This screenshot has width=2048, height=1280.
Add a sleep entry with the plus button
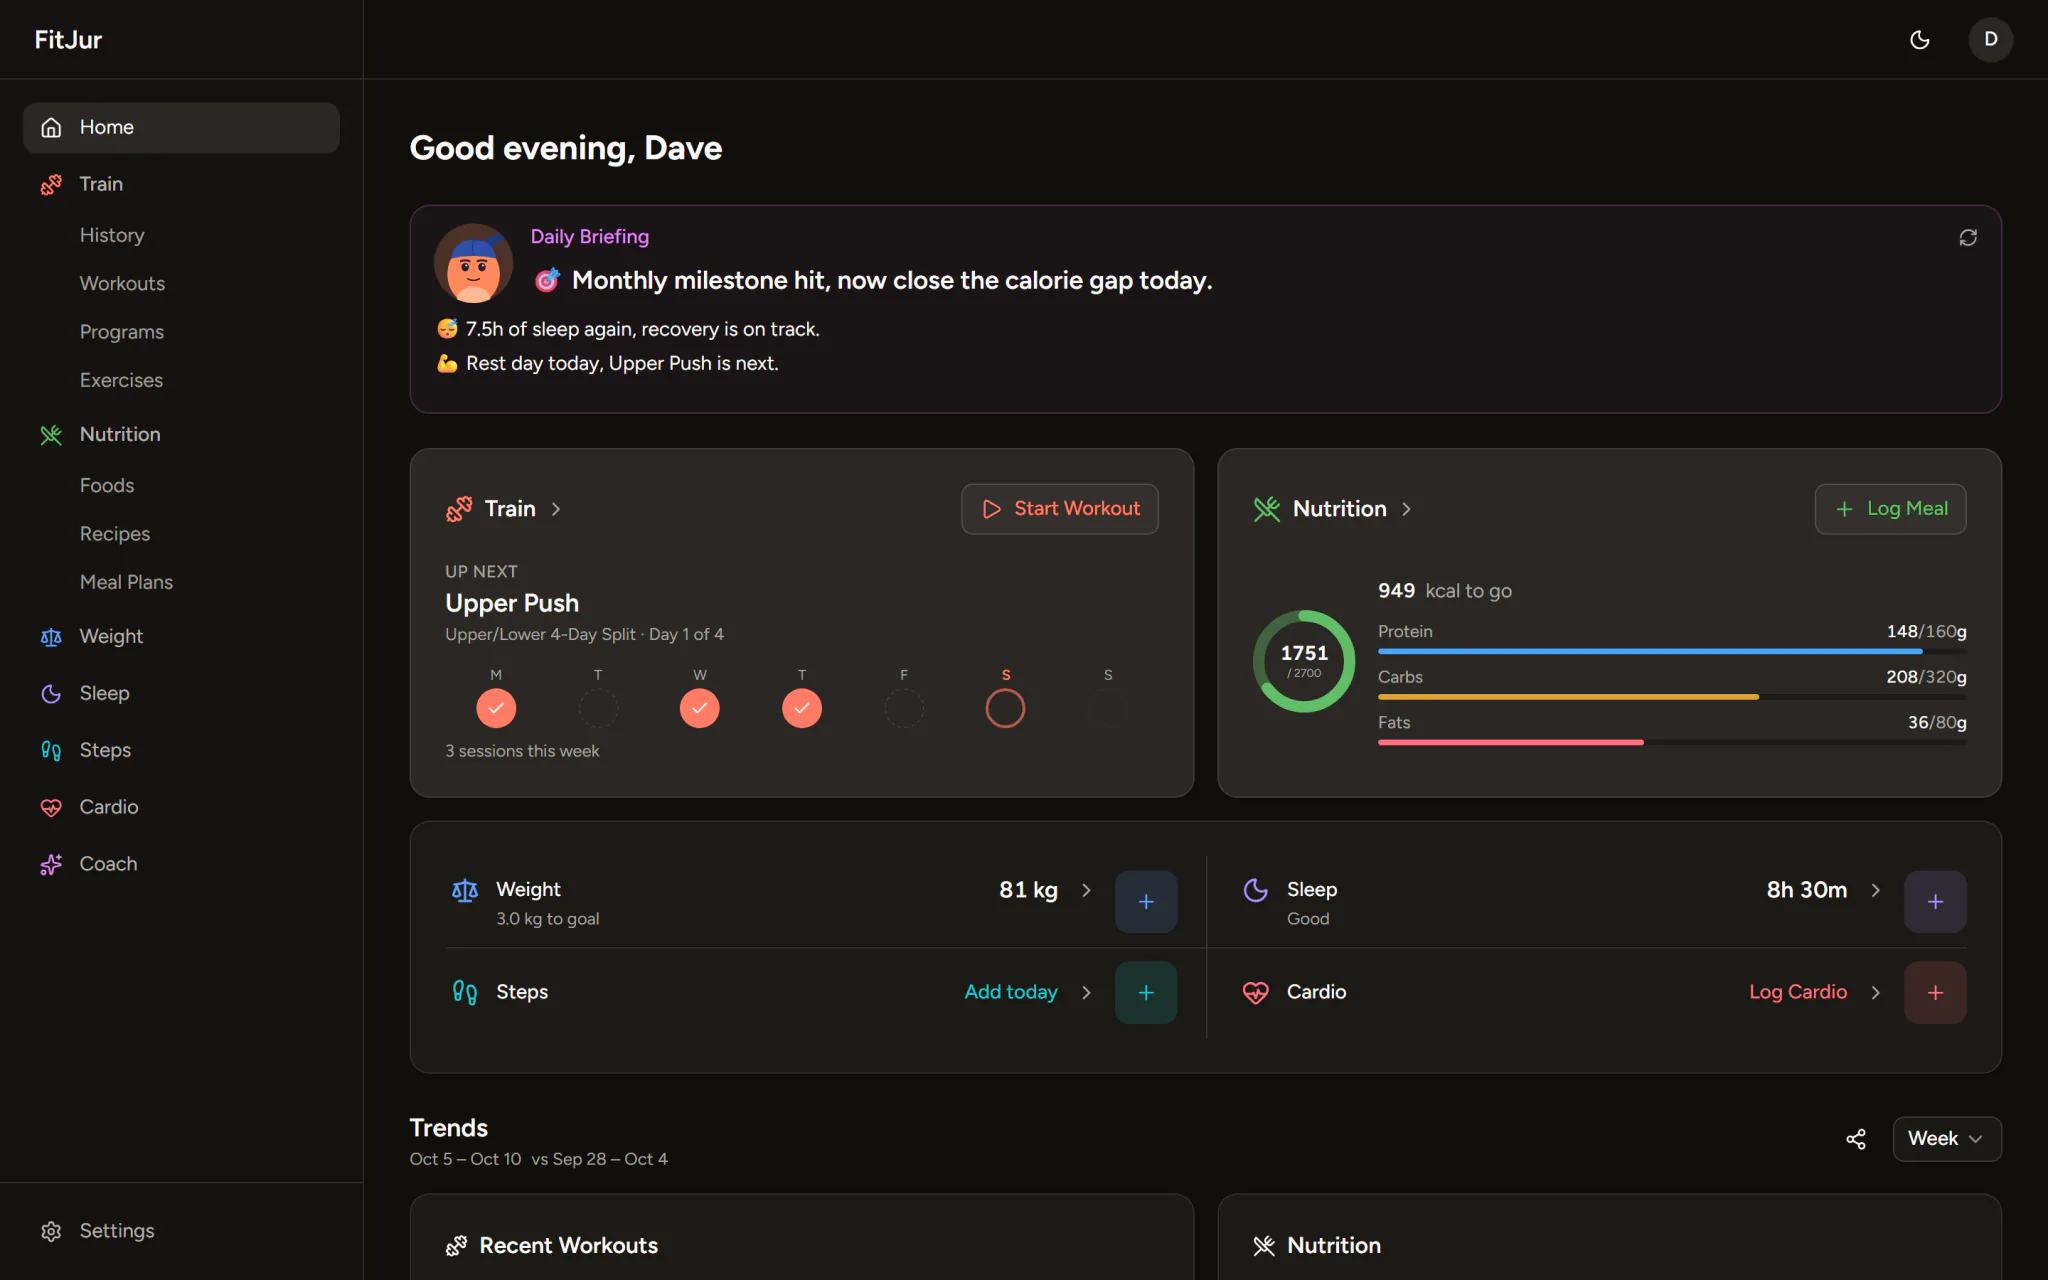[1934, 901]
